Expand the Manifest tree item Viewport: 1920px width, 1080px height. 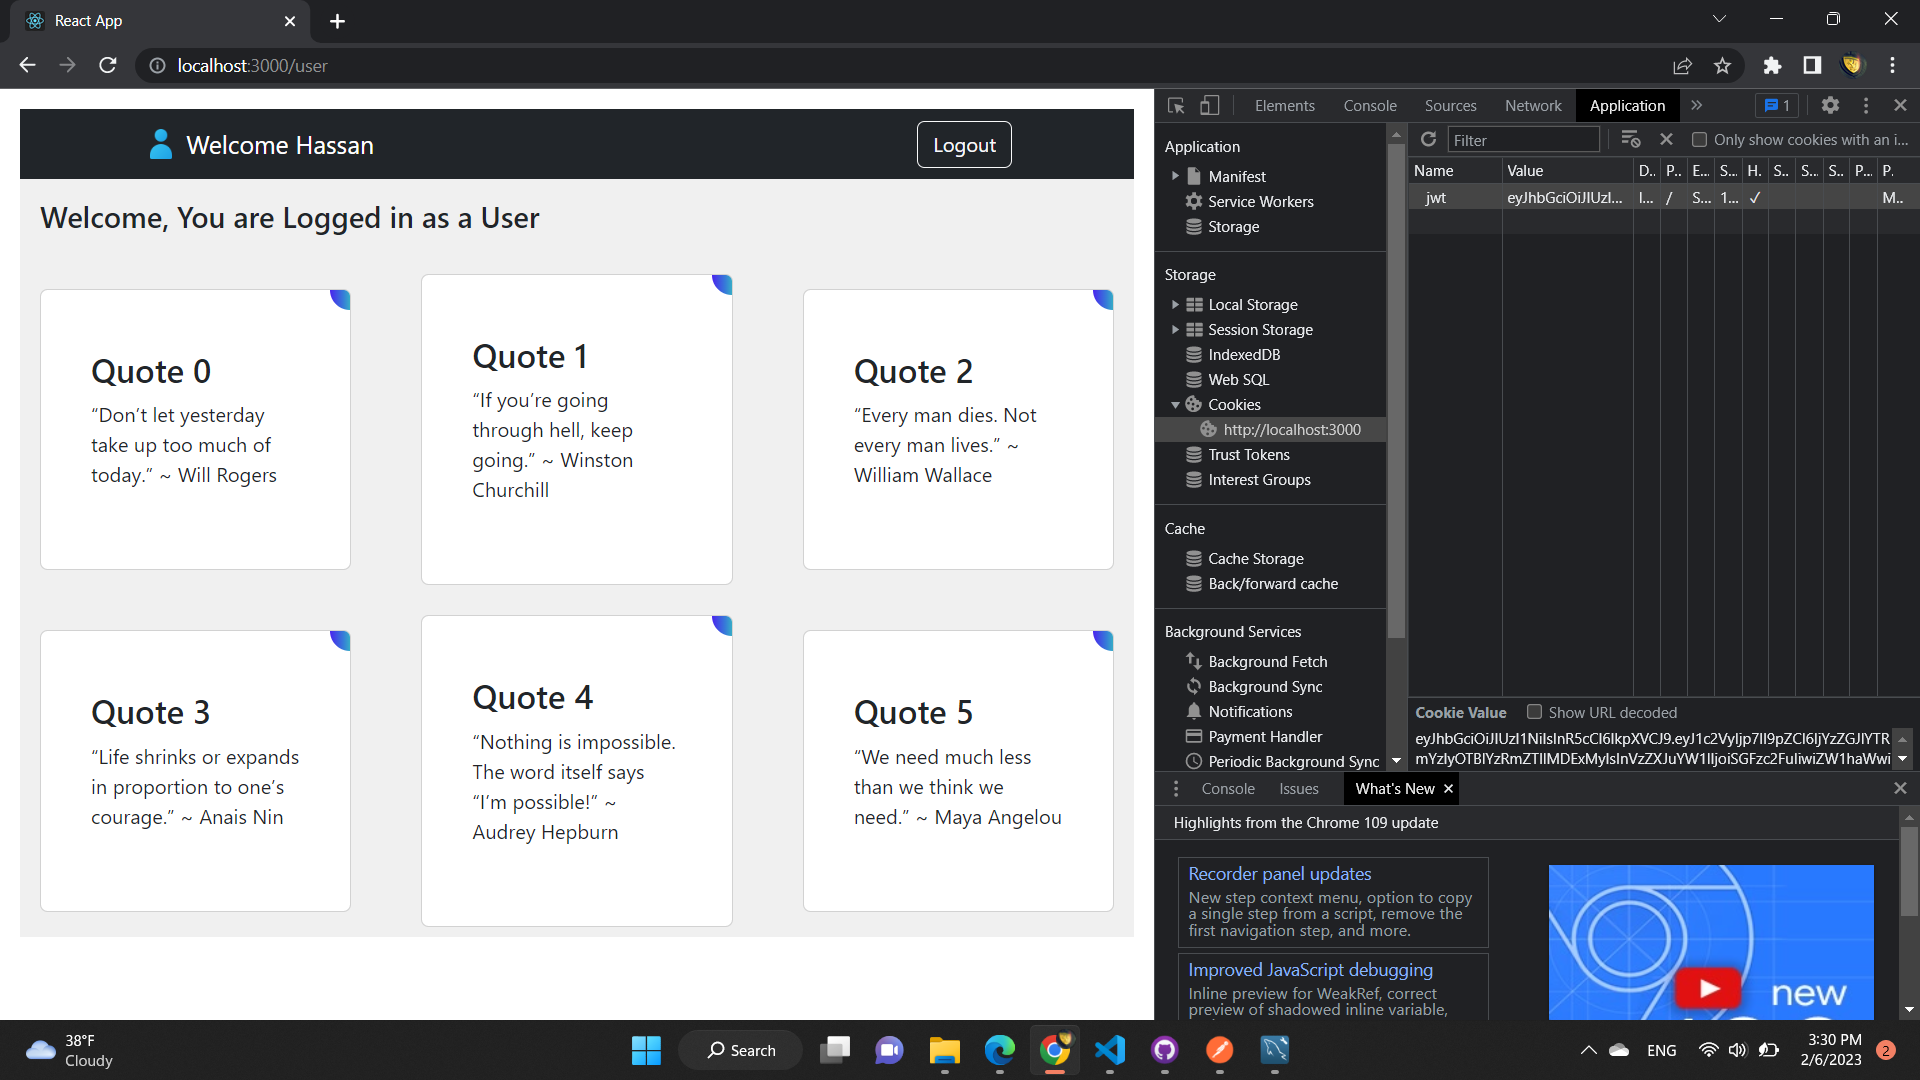tap(1177, 176)
